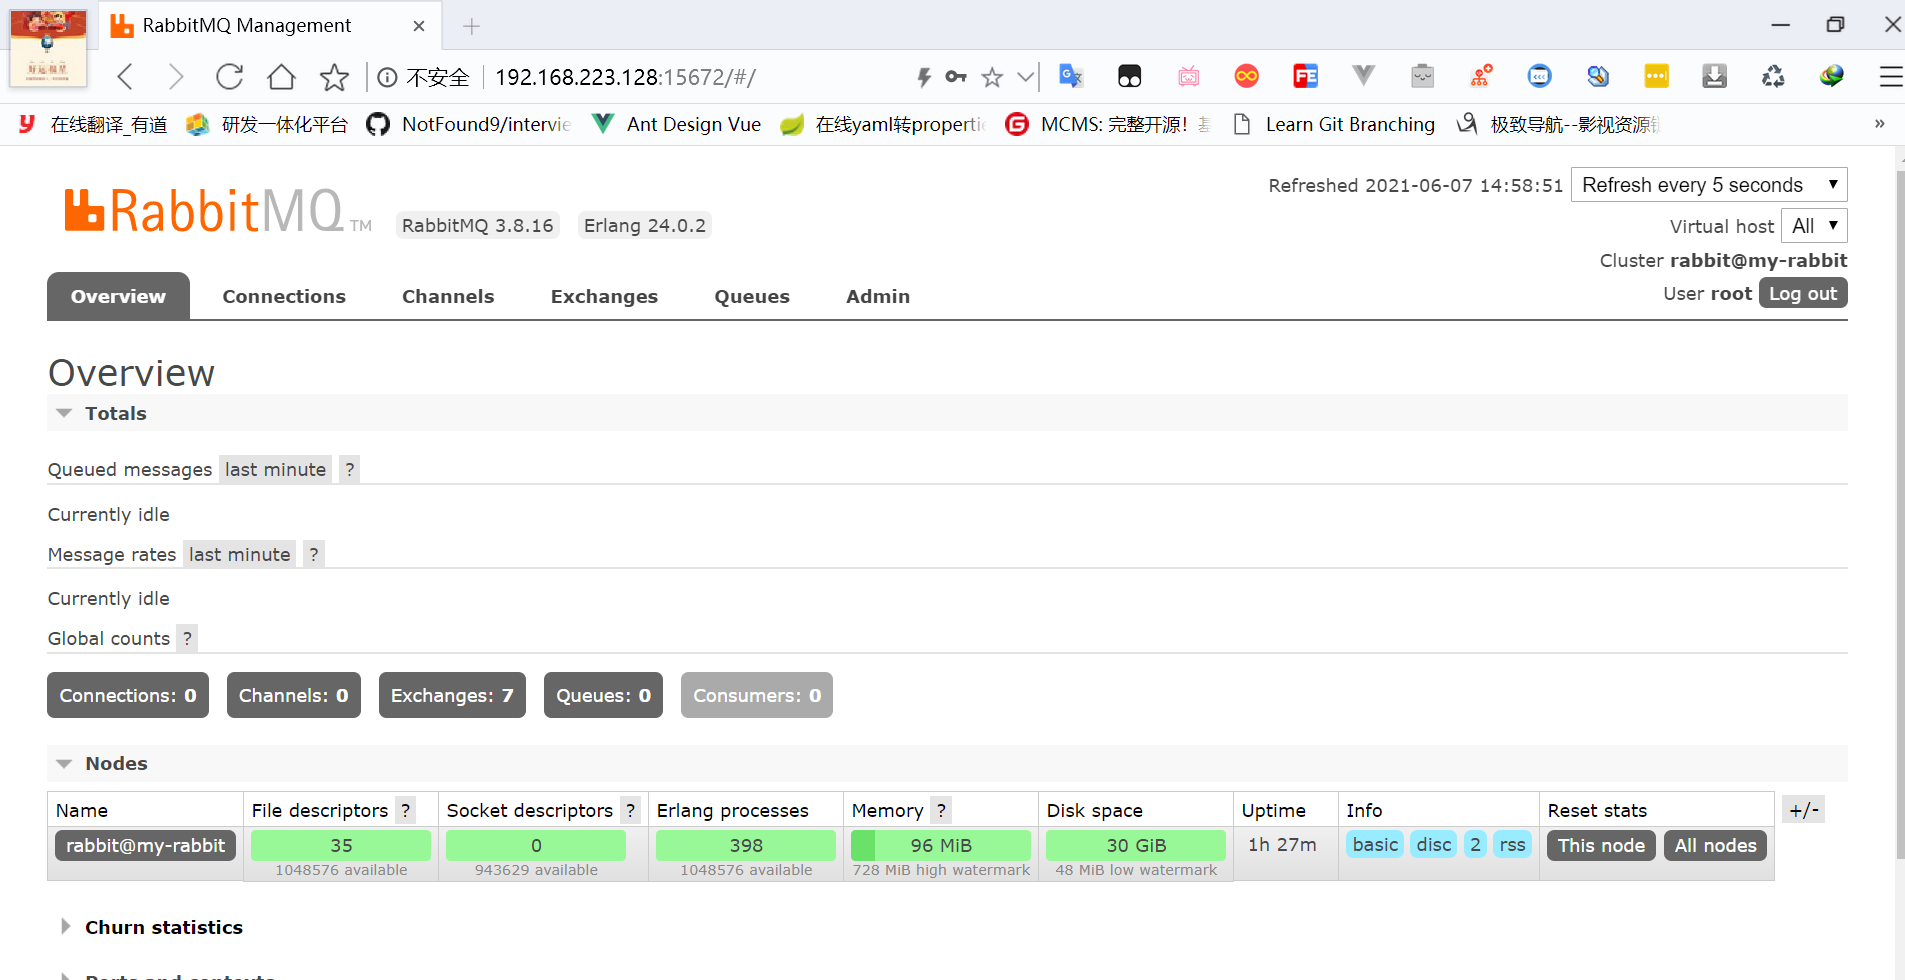The image size is (1905, 980).
Task: Click the File descriptors 35 bar
Action: (341, 845)
